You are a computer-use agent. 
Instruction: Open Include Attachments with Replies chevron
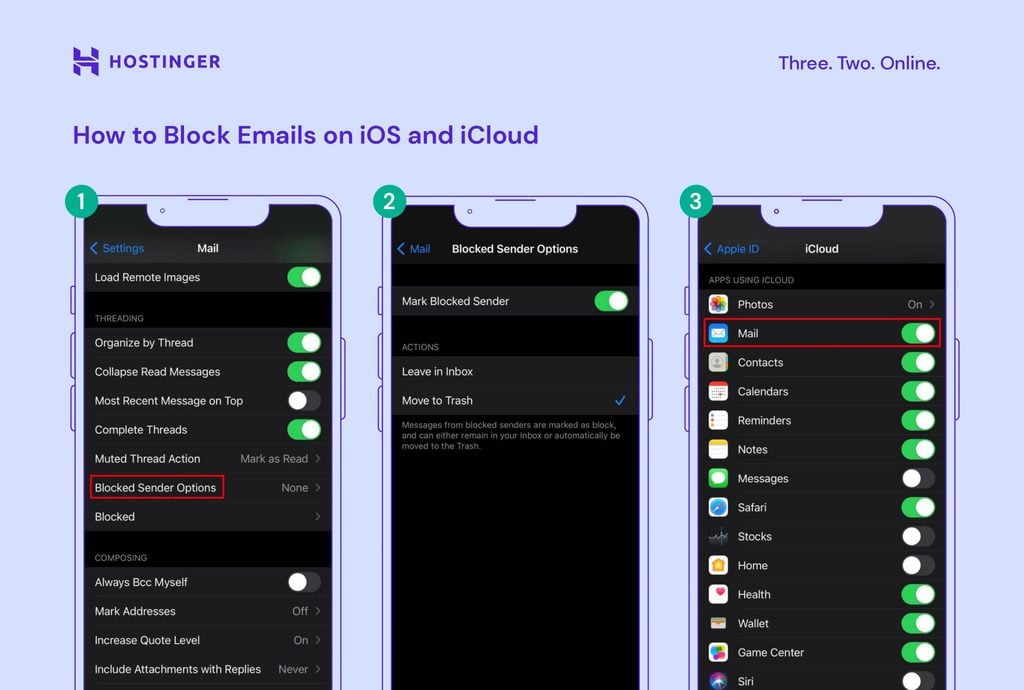318,669
